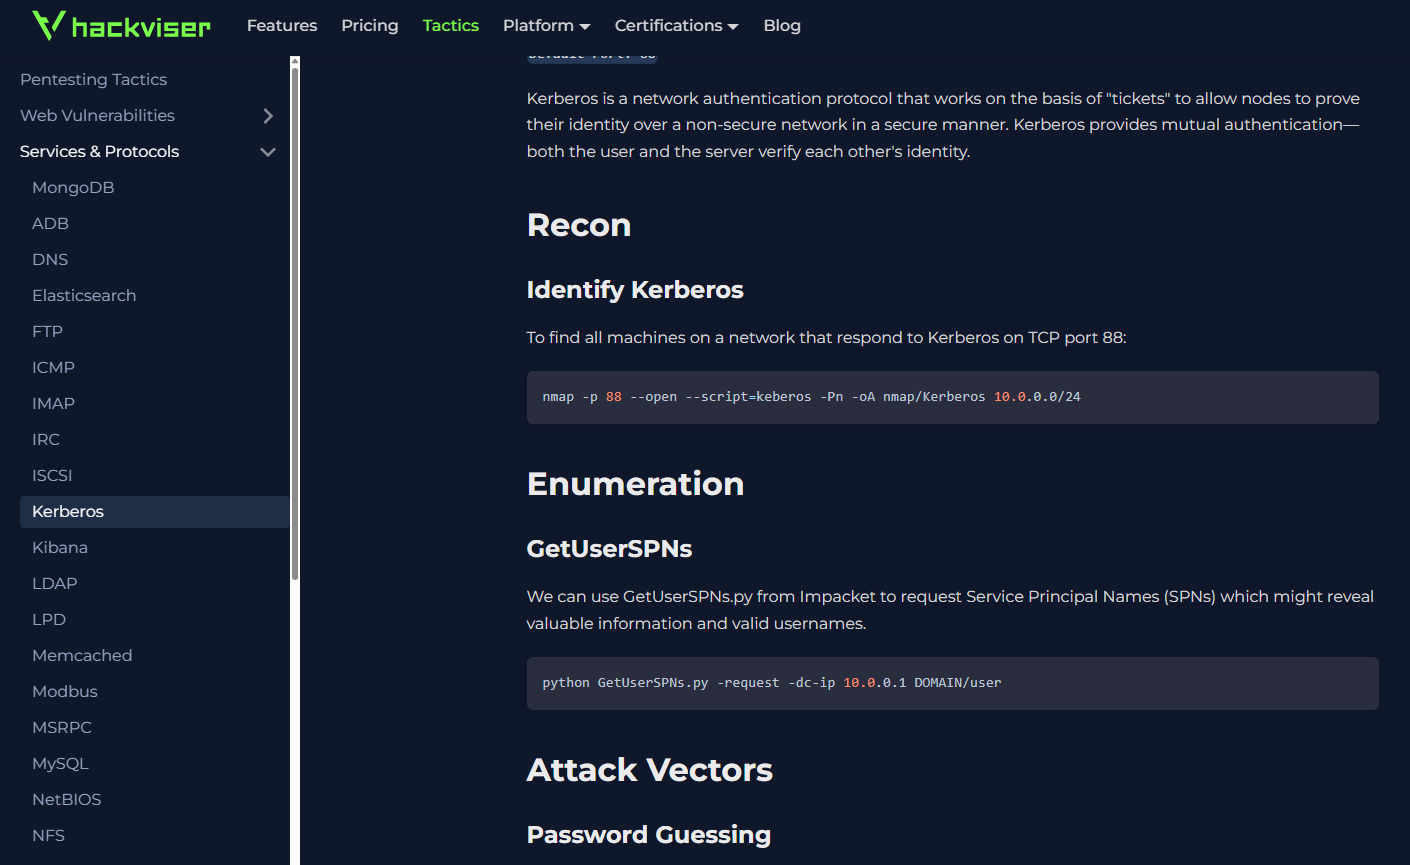This screenshot has height=865, width=1410.
Task: Select Kerberos in the sidebar
Action: 68,511
